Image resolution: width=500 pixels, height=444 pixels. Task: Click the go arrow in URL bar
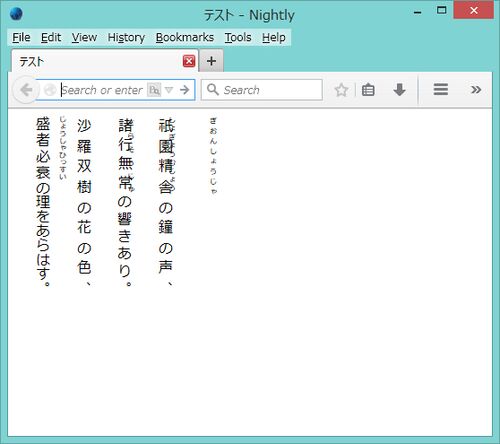[184, 90]
